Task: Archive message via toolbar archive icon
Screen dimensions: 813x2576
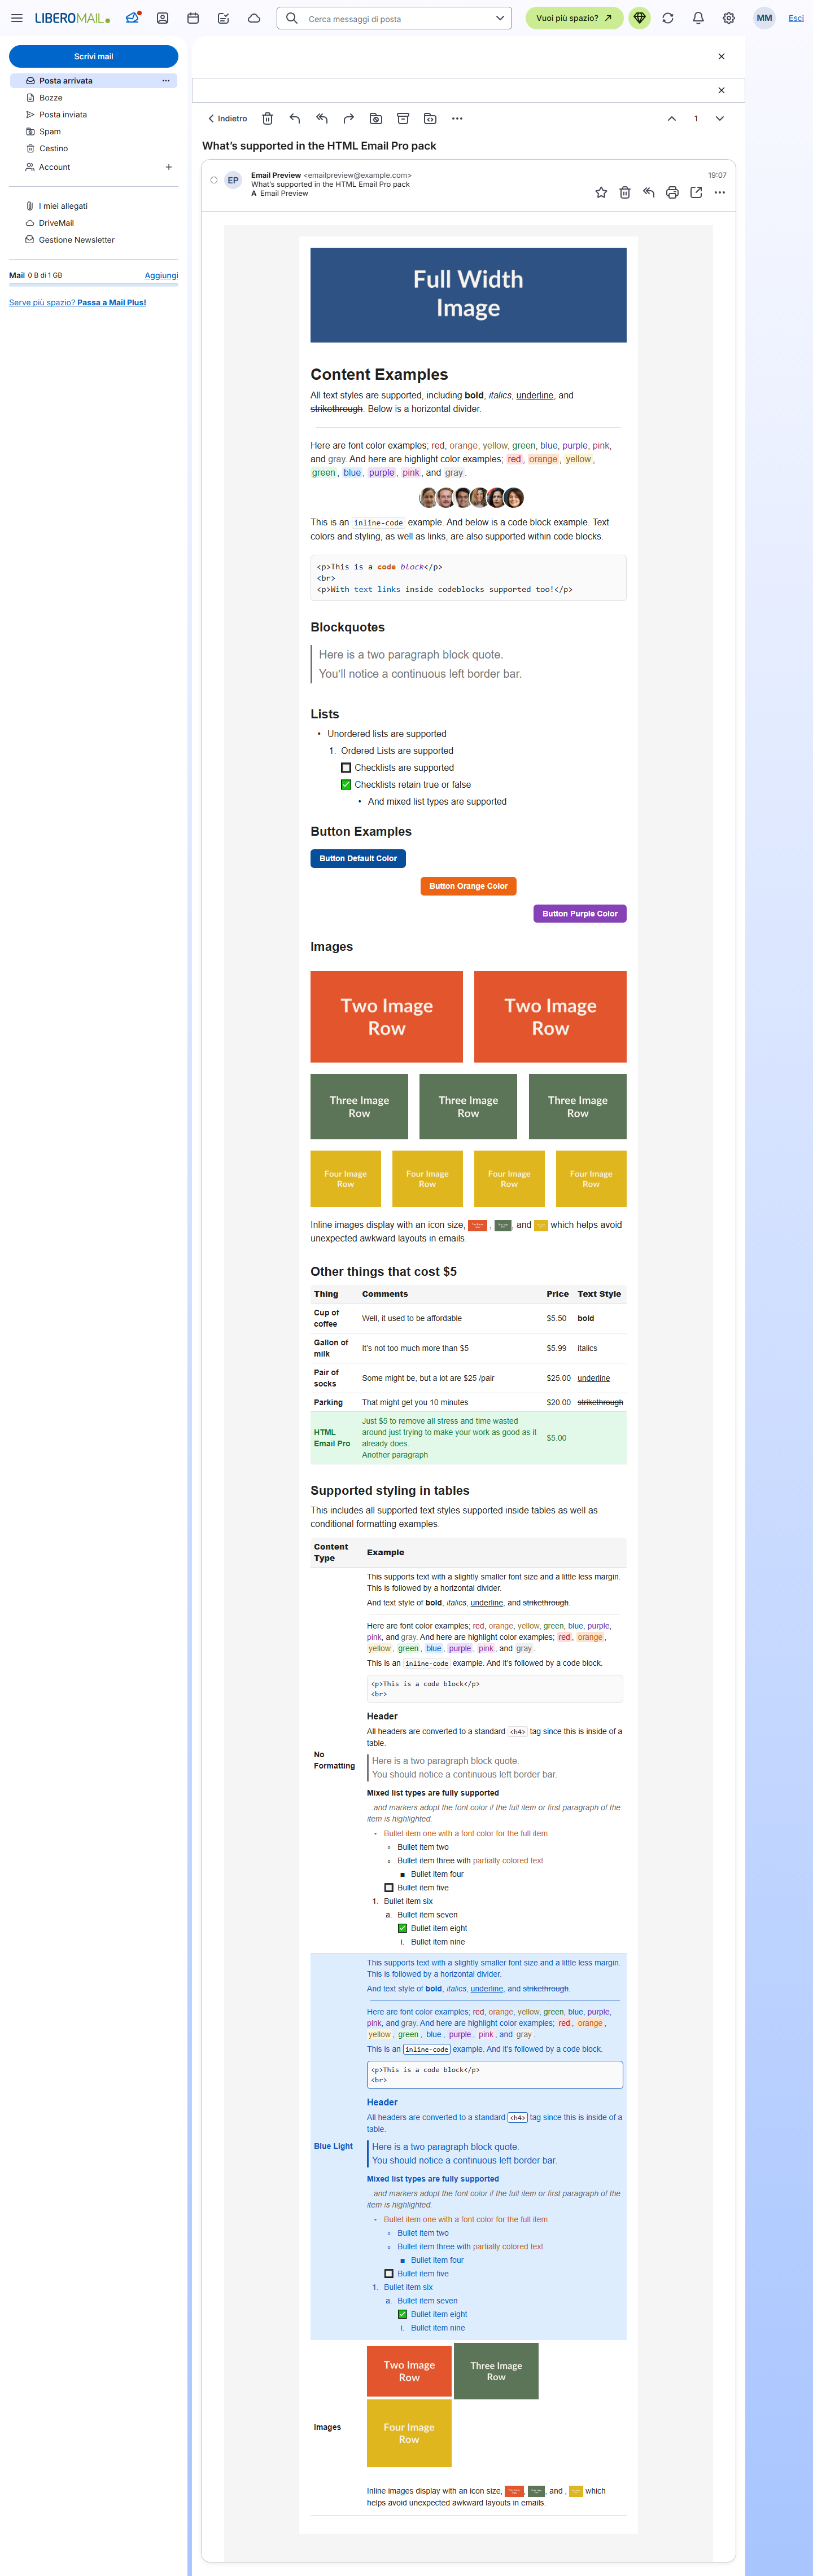Action: tap(403, 118)
